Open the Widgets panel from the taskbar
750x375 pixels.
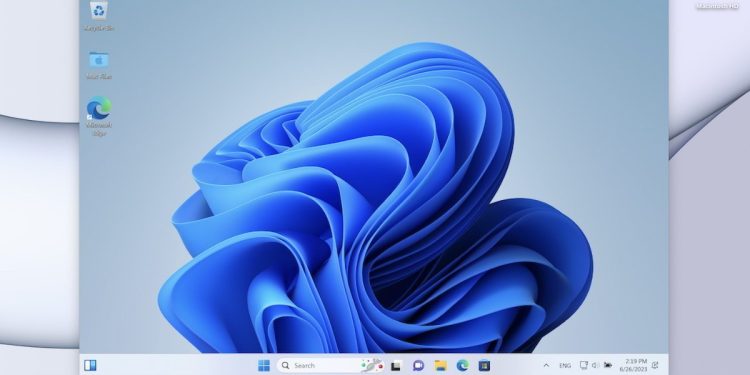click(x=90, y=365)
